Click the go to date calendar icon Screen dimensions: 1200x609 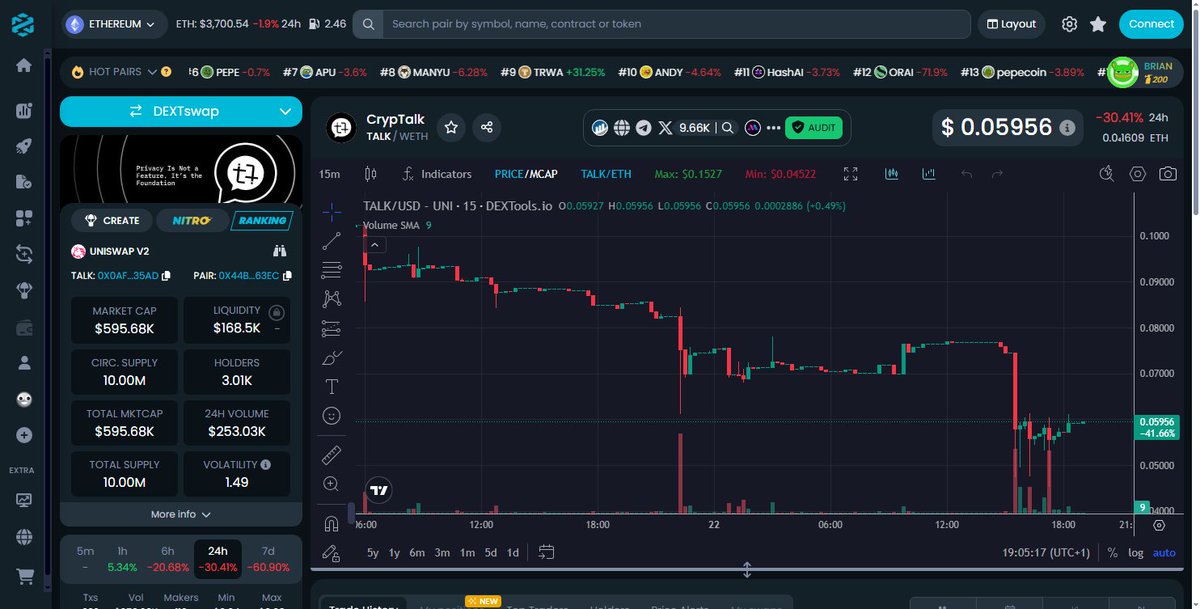pyautogui.click(x=546, y=552)
